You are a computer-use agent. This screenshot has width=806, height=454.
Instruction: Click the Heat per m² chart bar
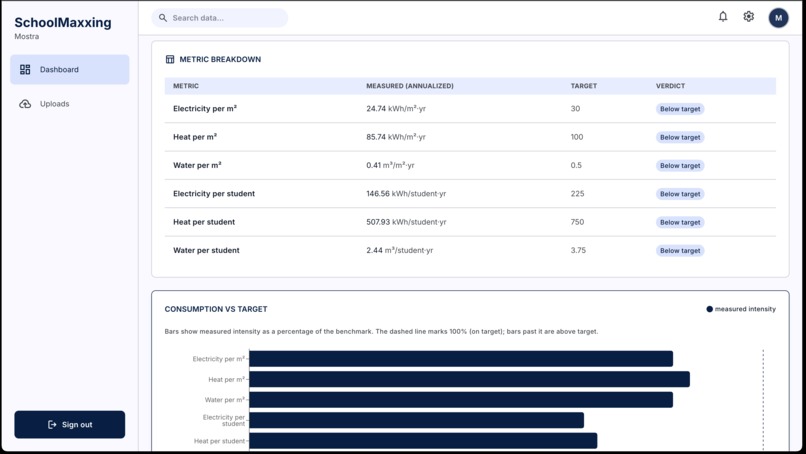click(469, 379)
